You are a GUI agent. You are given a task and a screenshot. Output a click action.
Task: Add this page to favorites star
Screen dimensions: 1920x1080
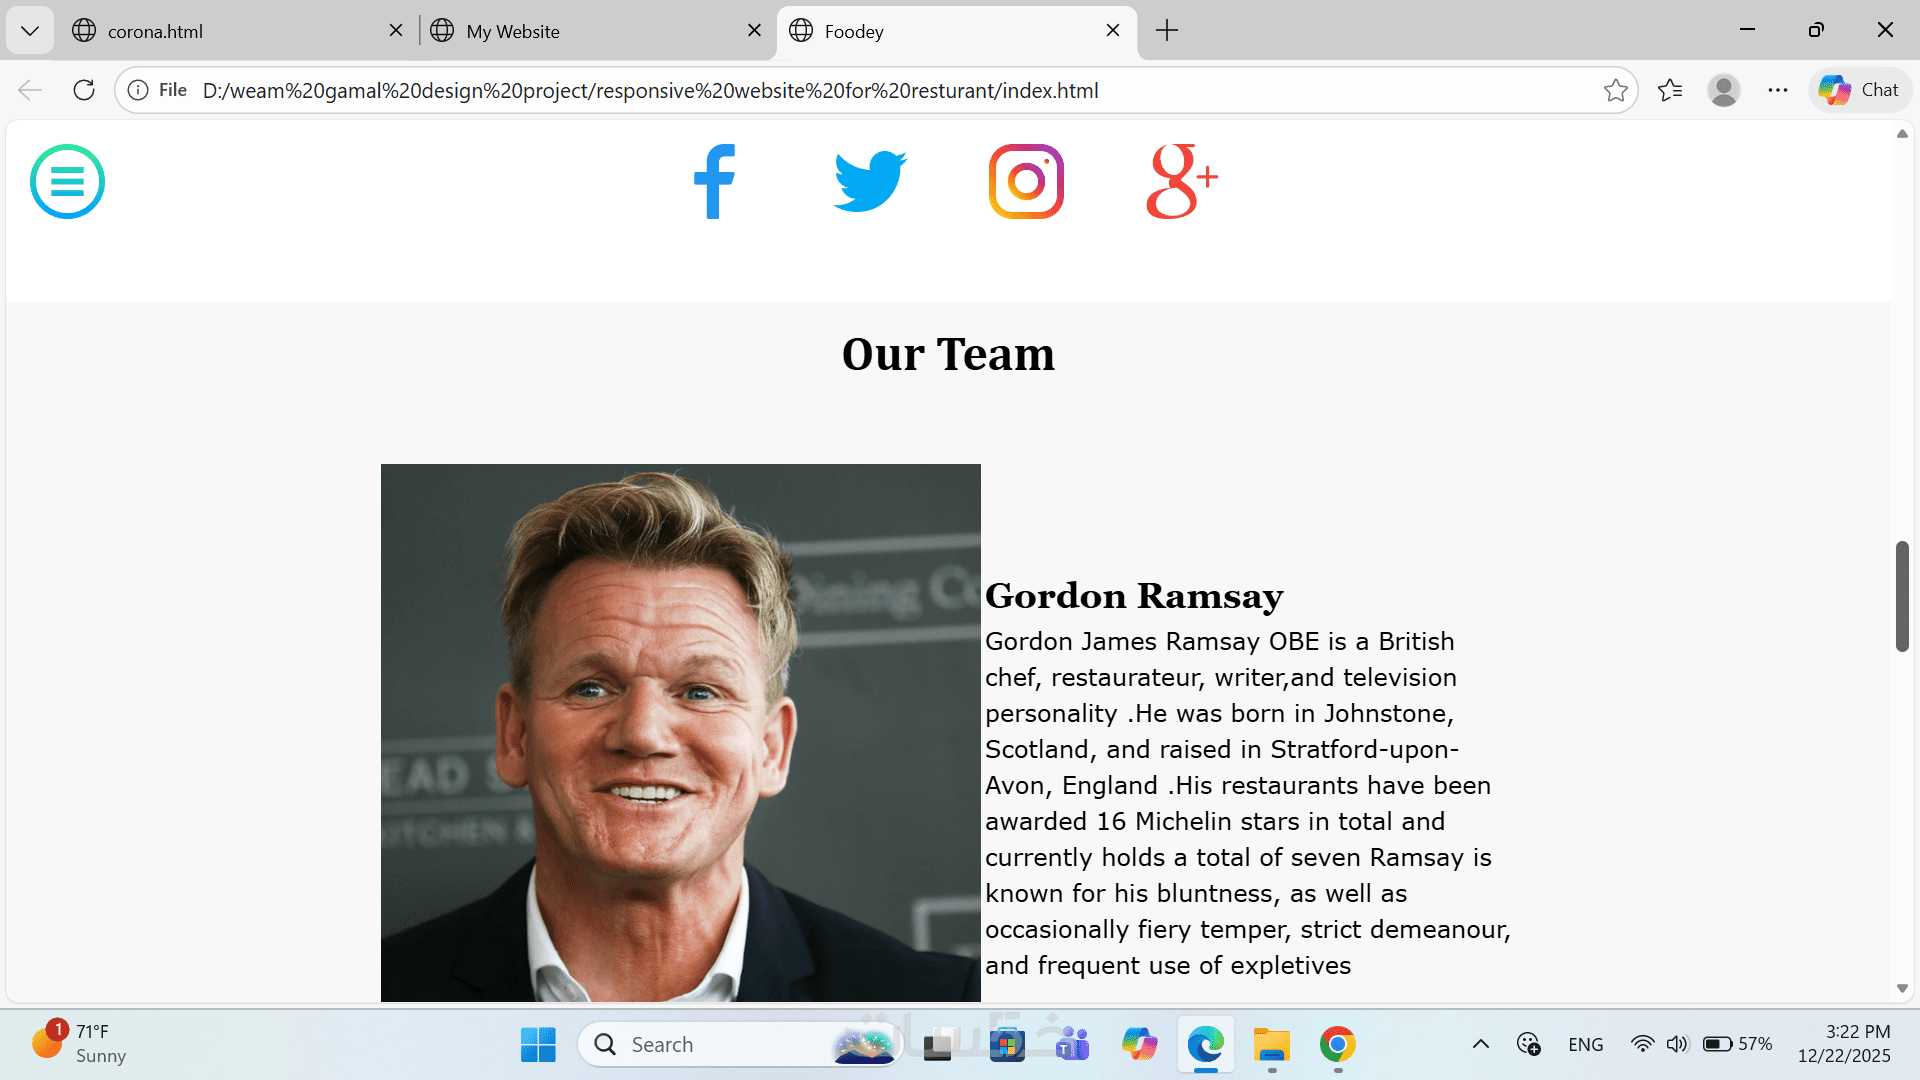[1615, 90]
